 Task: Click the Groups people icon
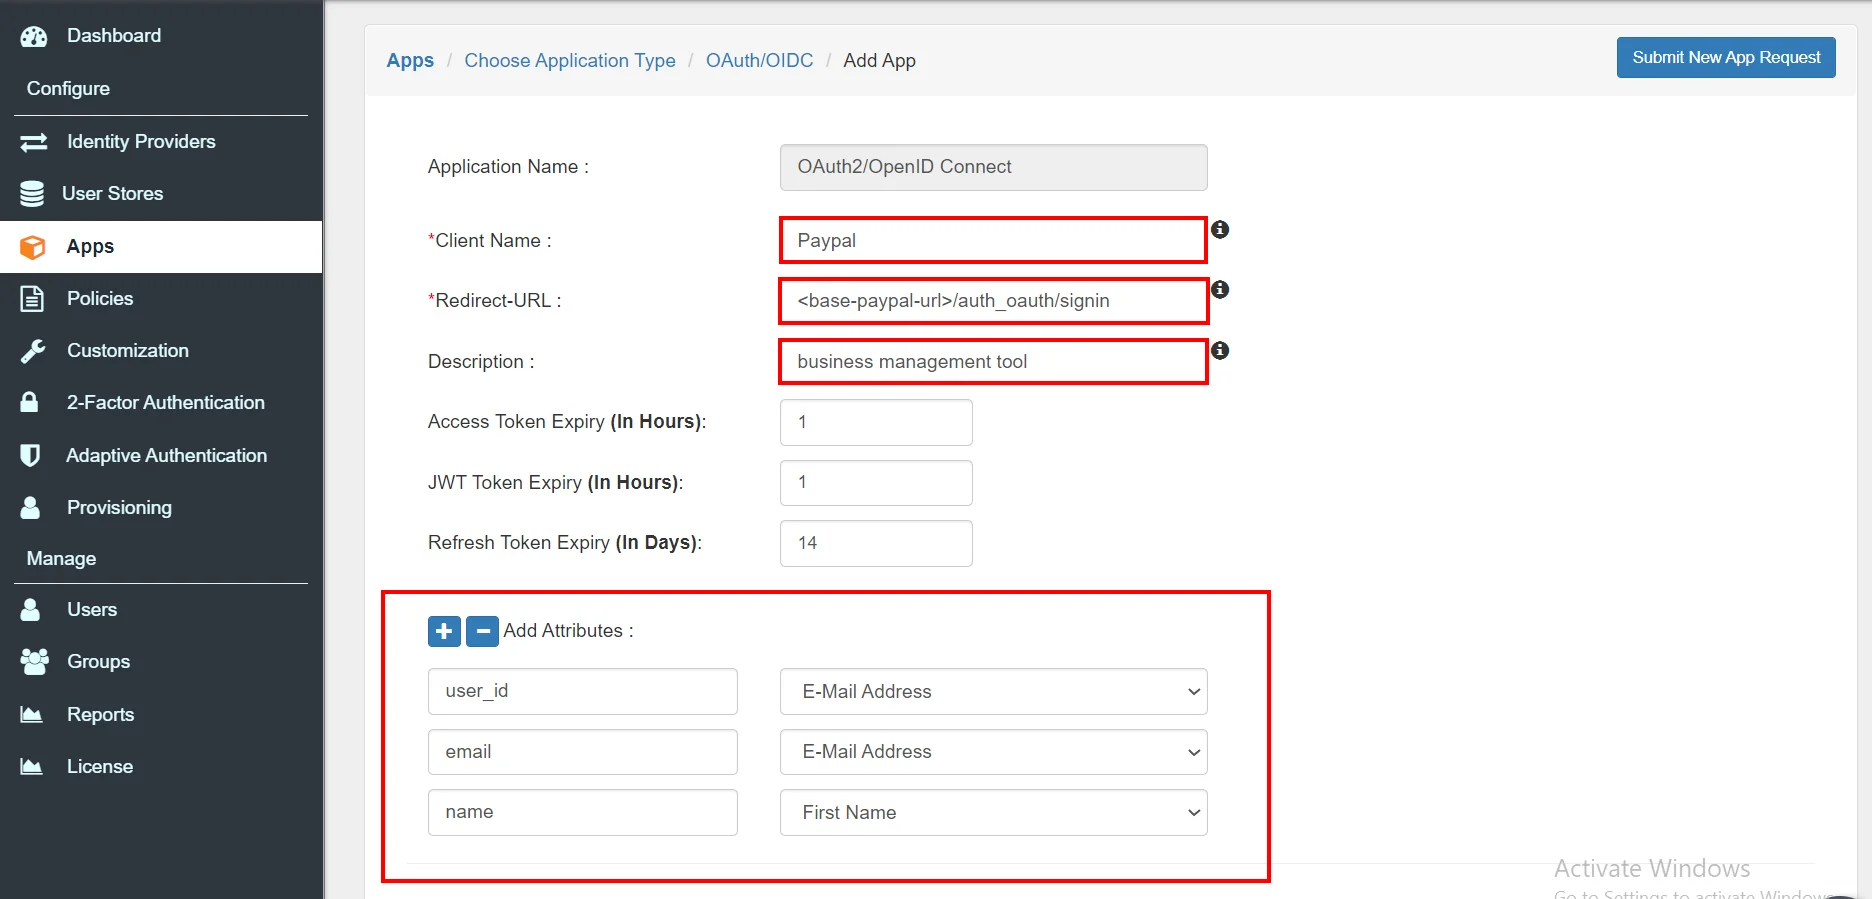click(x=34, y=662)
